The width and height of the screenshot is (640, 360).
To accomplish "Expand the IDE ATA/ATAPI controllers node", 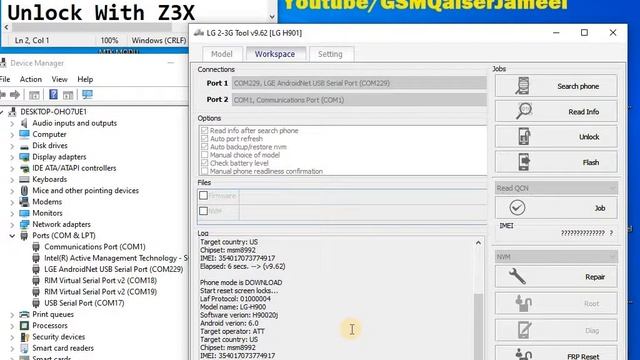I will 12,168.
